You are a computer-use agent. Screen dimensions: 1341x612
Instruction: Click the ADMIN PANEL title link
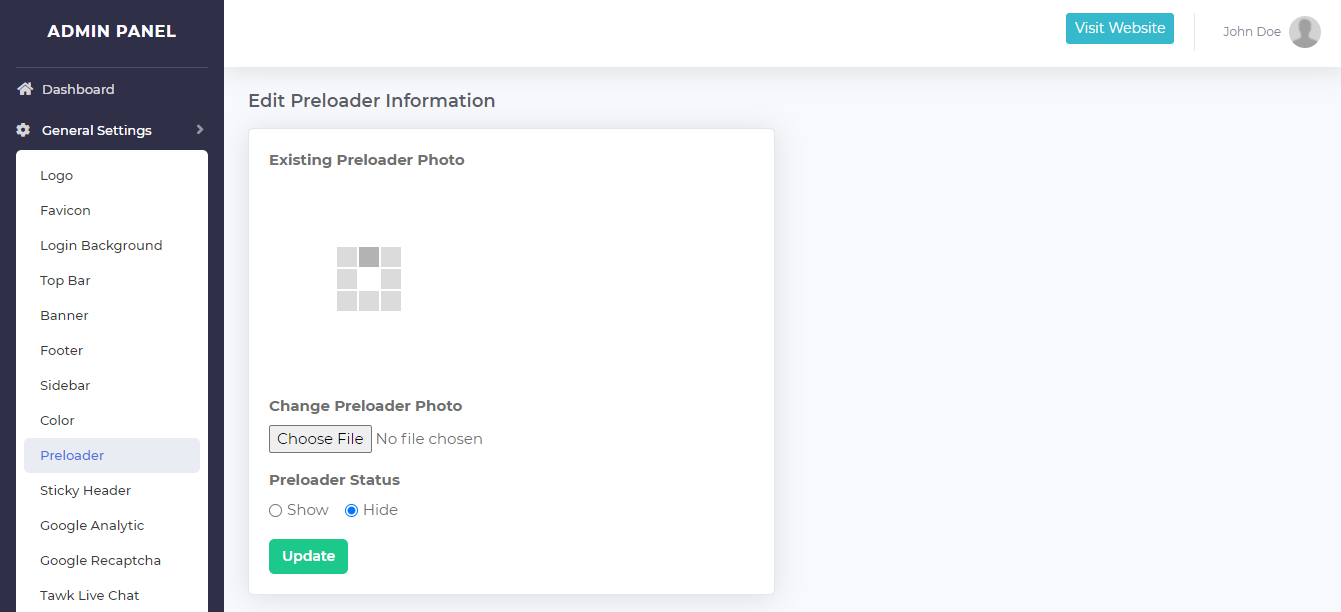pos(111,32)
